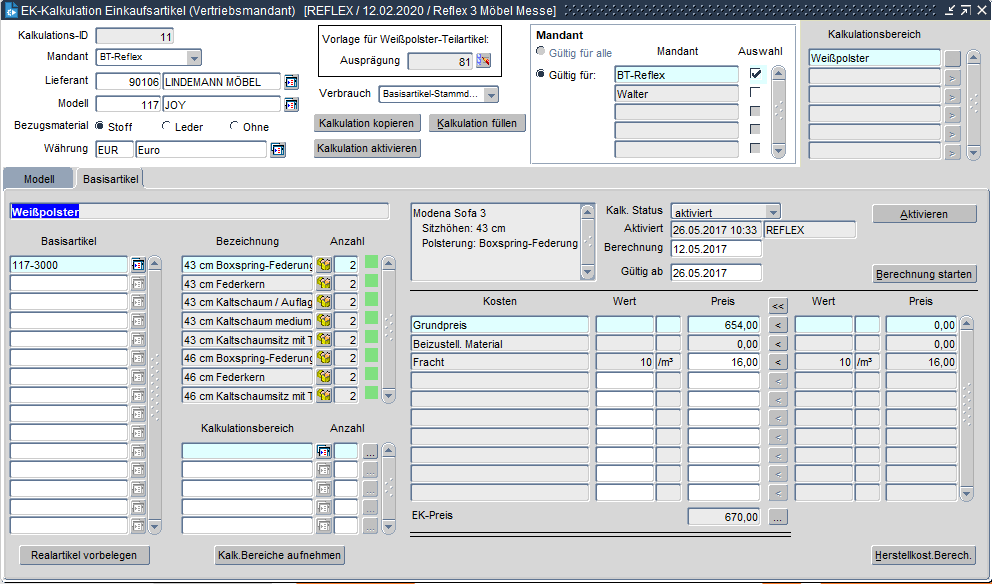Select the Basisartikel tab
The image size is (992, 584).
111,178
